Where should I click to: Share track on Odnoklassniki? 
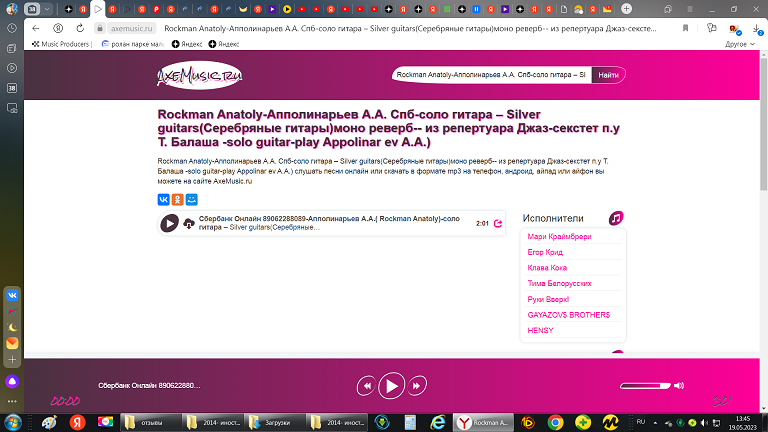coord(177,199)
